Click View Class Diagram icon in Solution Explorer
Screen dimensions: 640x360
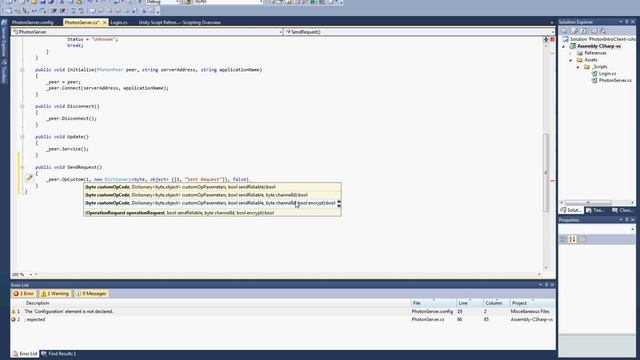602,31
